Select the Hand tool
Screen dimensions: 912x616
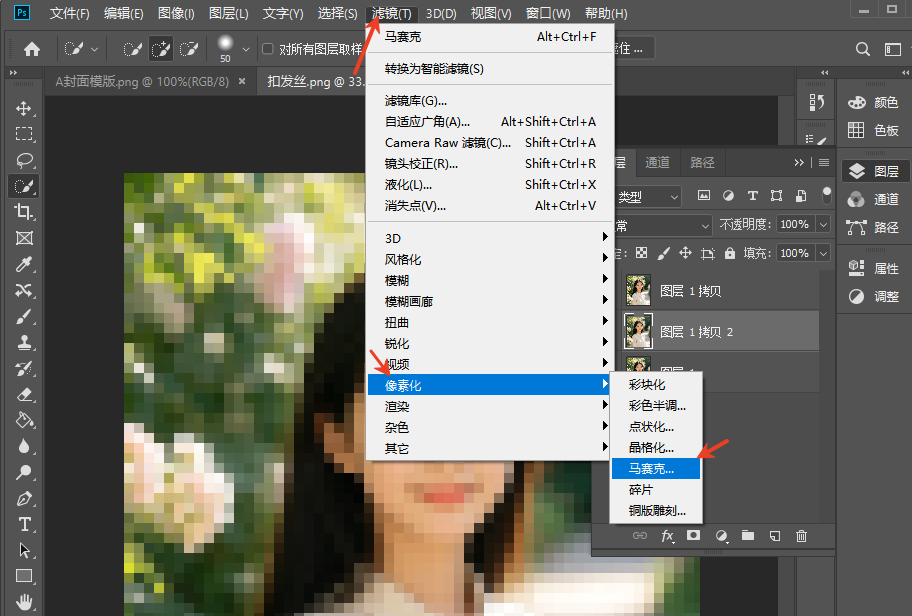(x=24, y=601)
